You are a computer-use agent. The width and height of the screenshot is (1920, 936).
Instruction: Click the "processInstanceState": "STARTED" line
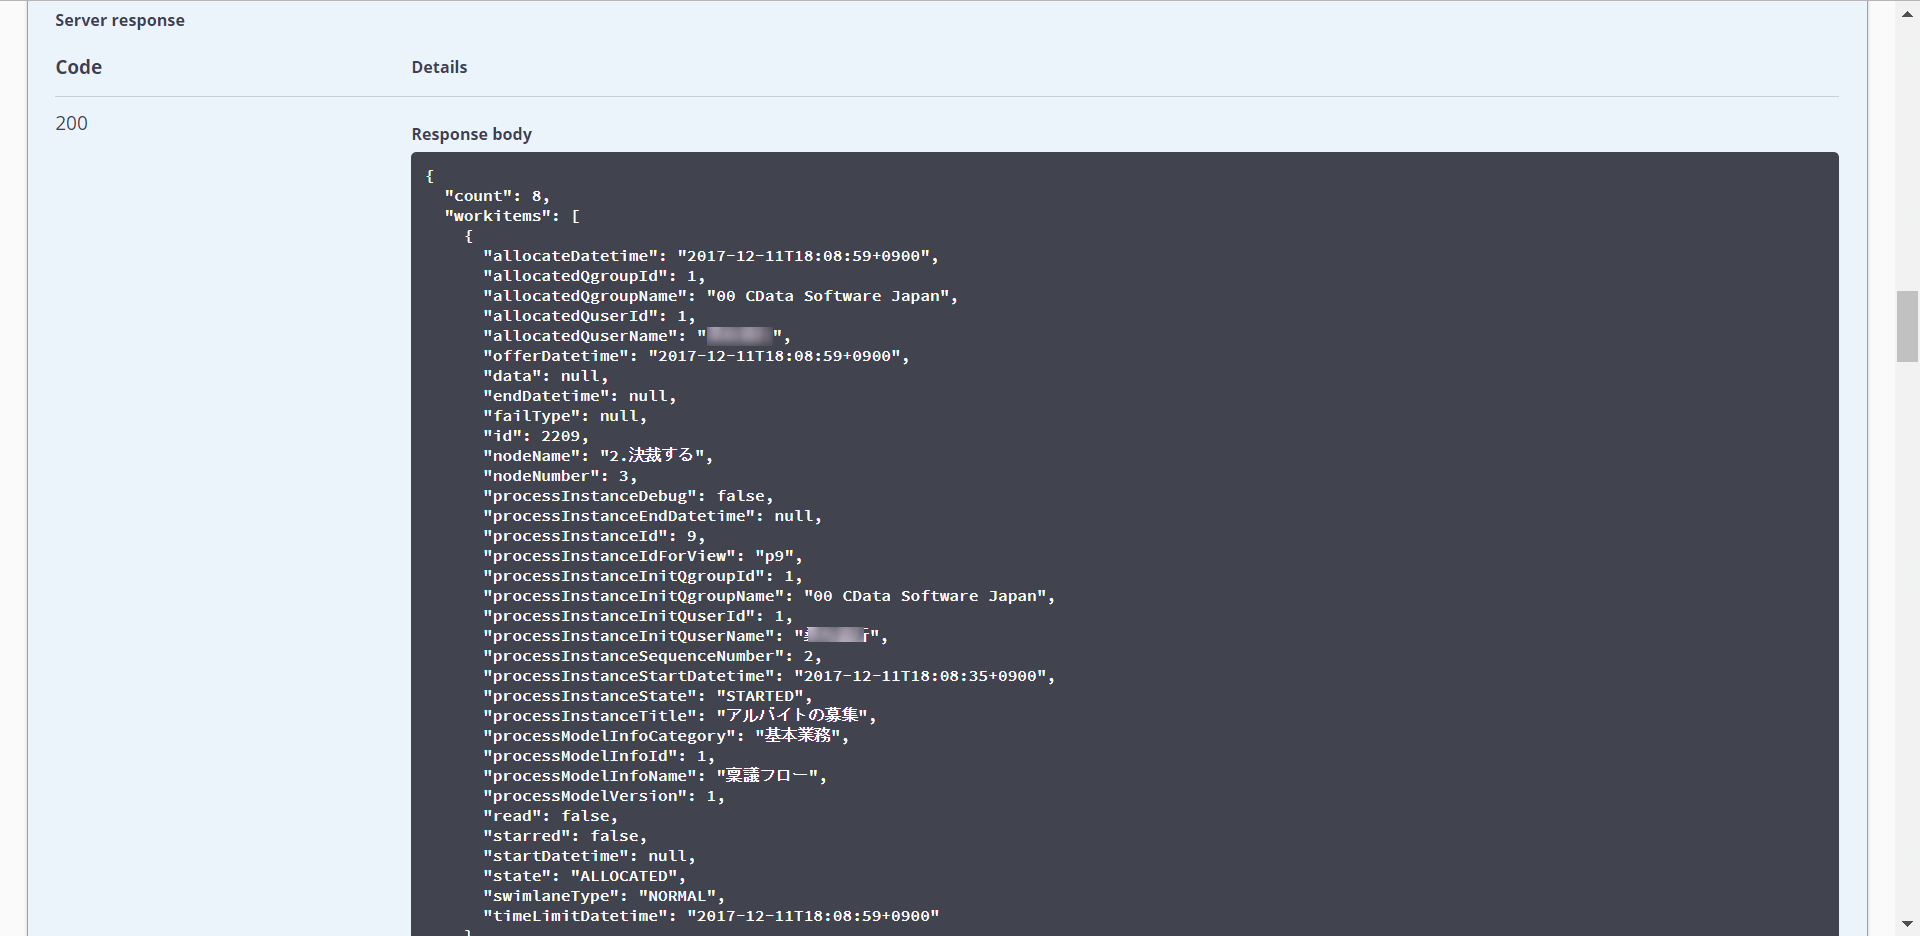648,696
